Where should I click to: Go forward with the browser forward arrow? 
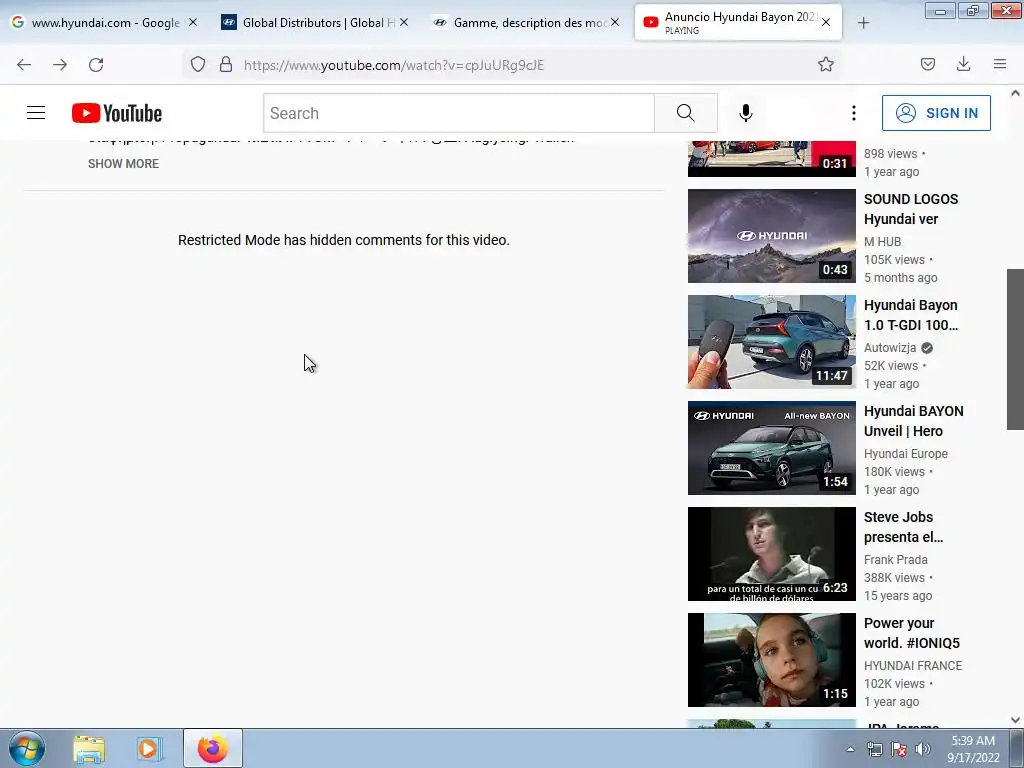59,64
